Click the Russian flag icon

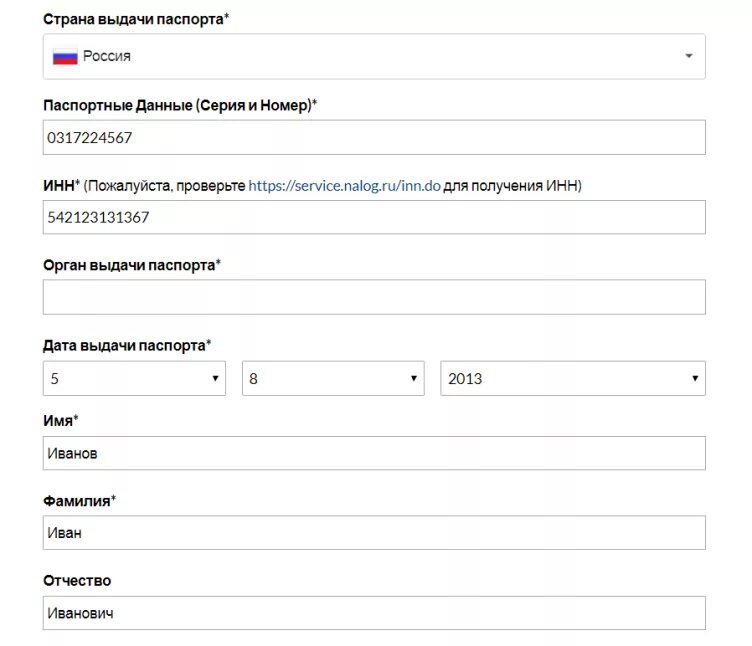pos(65,57)
